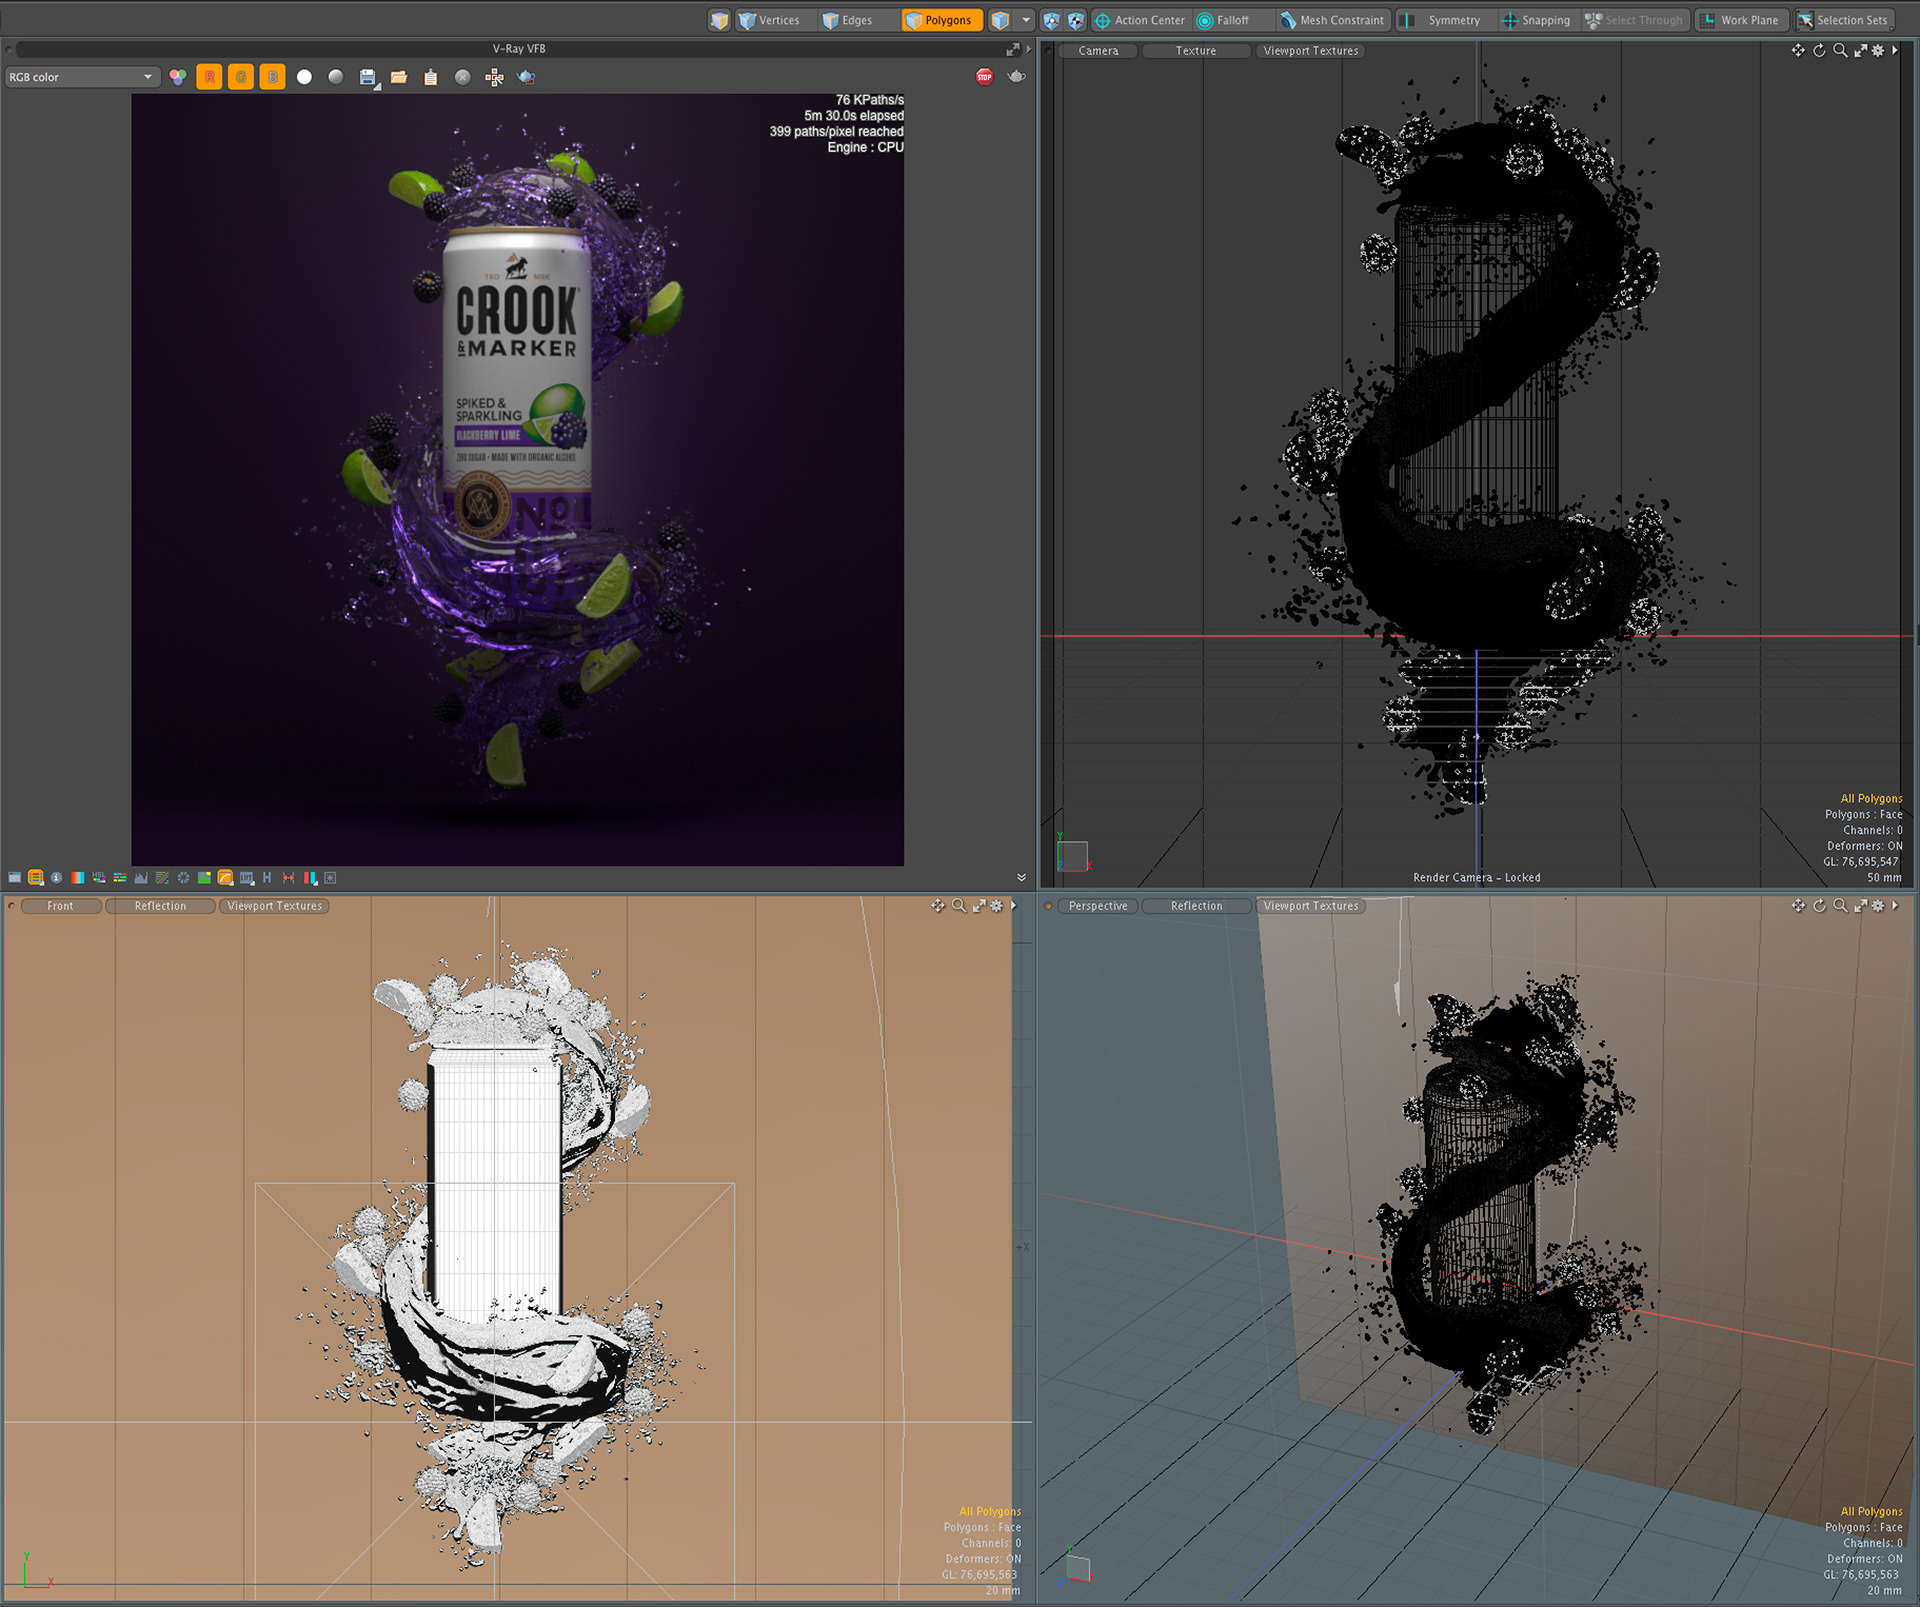Open the Texture shading menu in the Camera viewport

(1196, 51)
